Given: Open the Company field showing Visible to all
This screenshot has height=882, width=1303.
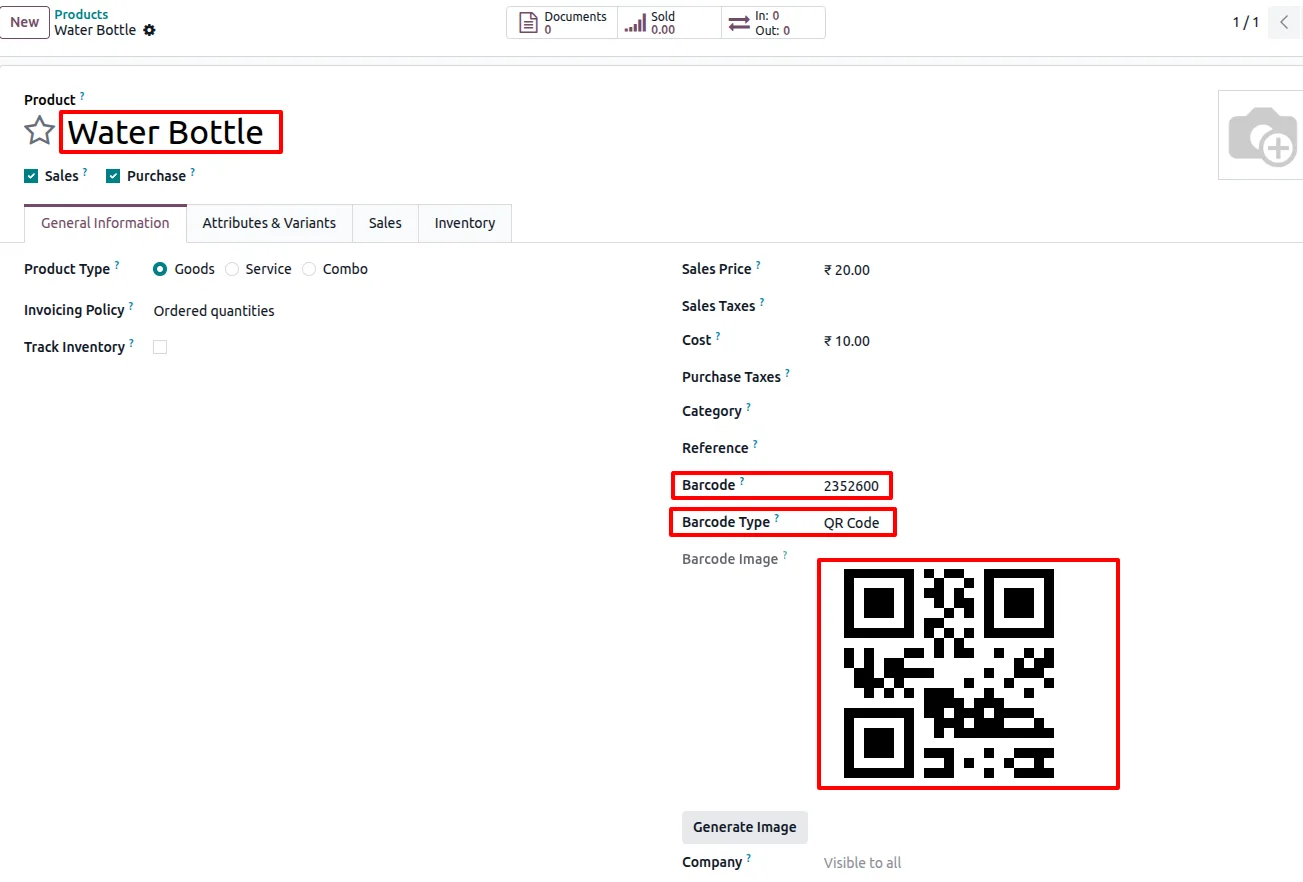Looking at the screenshot, I should tap(863, 862).
